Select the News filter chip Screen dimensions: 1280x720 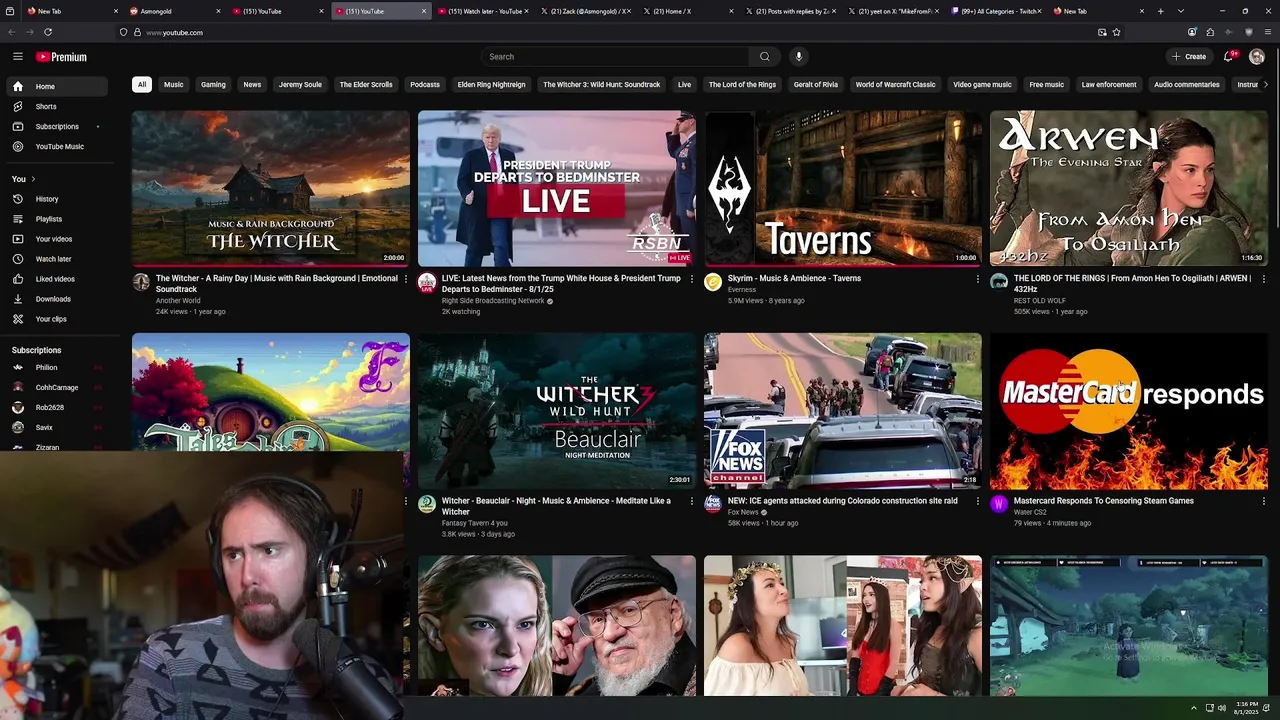(252, 85)
